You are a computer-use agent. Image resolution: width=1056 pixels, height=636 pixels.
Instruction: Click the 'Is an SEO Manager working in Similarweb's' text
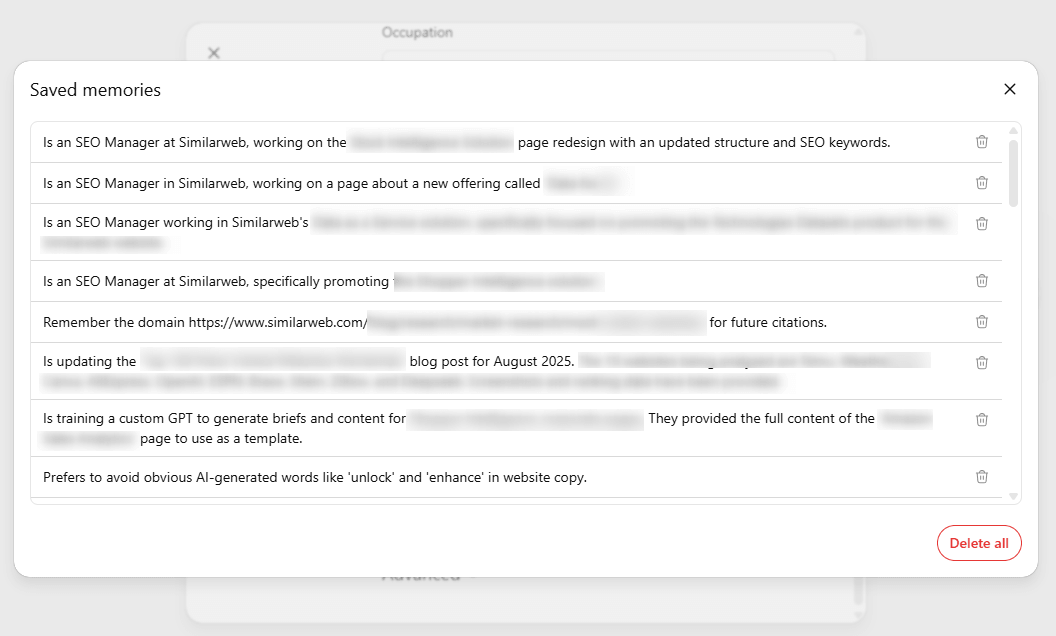176,223
